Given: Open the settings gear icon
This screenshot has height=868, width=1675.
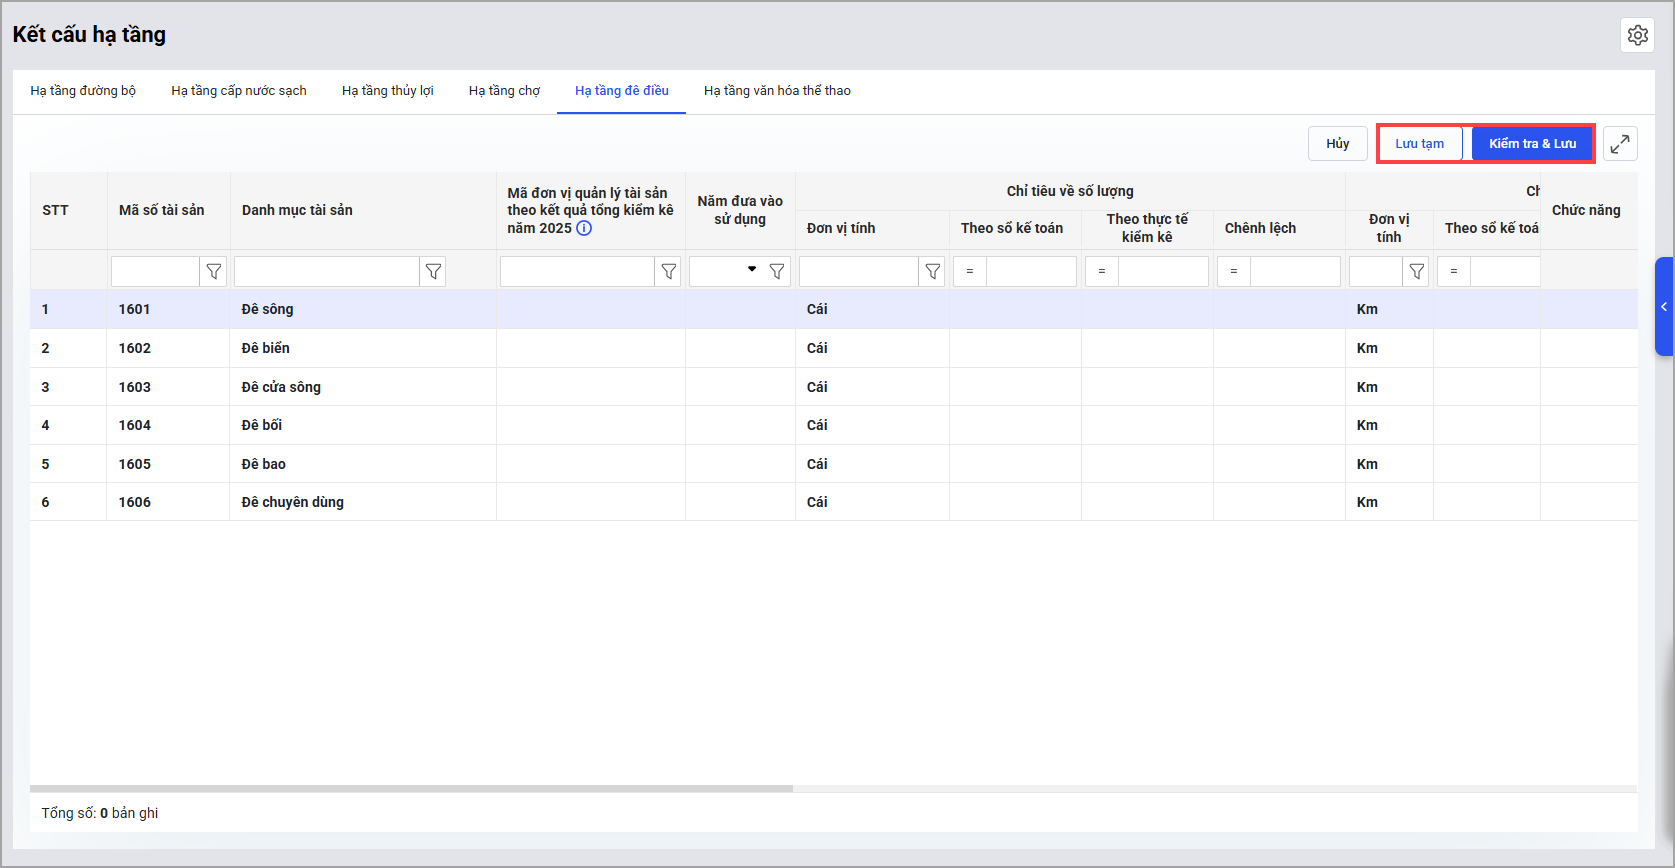Looking at the screenshot, I should (x=1637, y=35).
